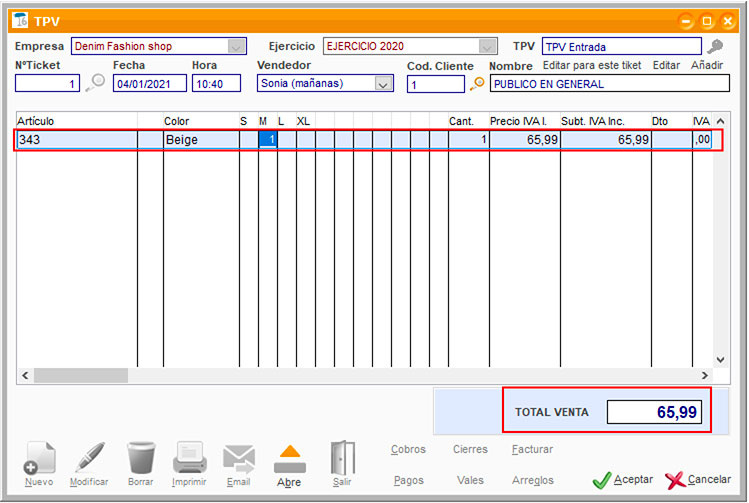The height and width of the screenshot is (503, 749).
Task: Expand the Ejercicio dropdown
Action: [x=487, y=46]
